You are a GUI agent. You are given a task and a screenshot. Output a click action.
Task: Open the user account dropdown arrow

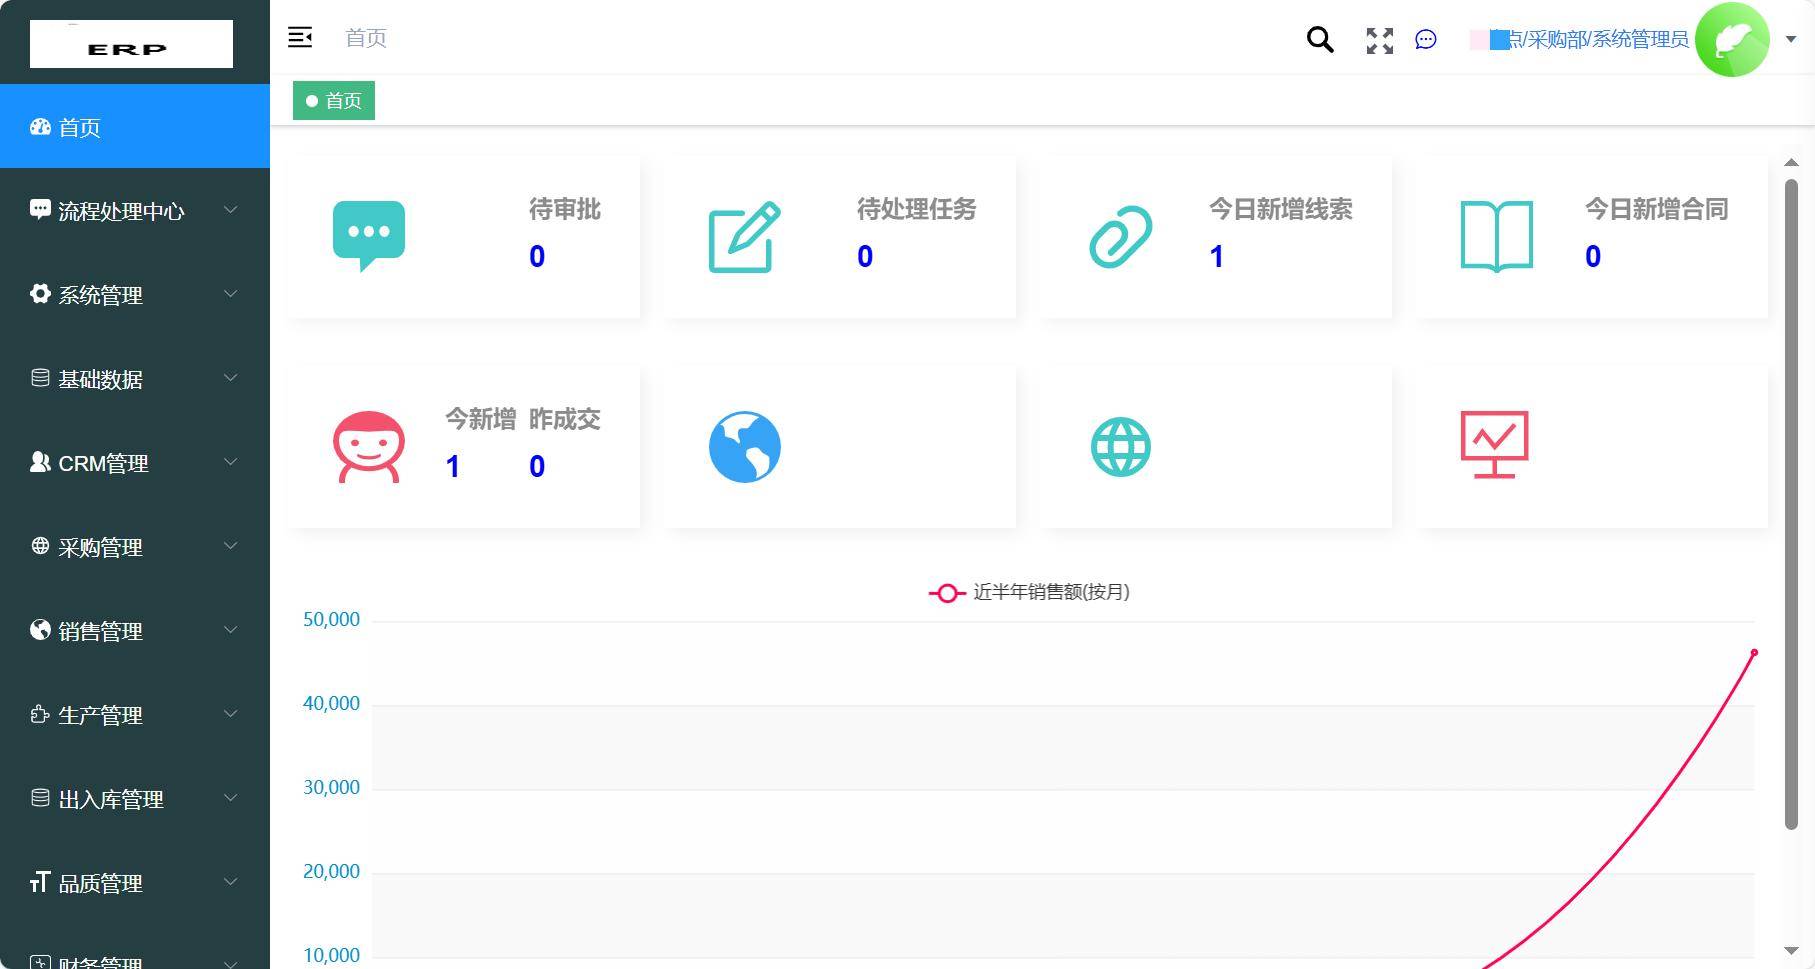[x=1791, y=40]
